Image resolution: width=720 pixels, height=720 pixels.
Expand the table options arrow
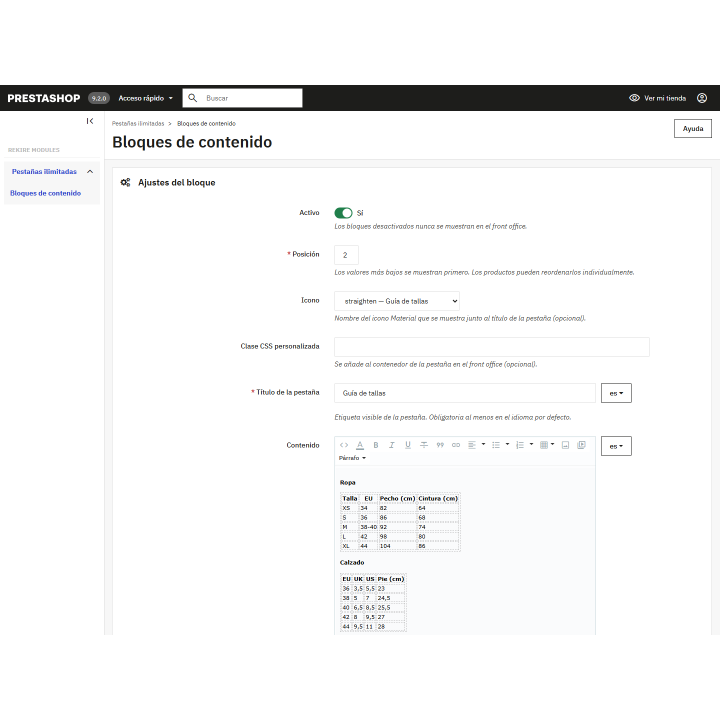point(552,444)
